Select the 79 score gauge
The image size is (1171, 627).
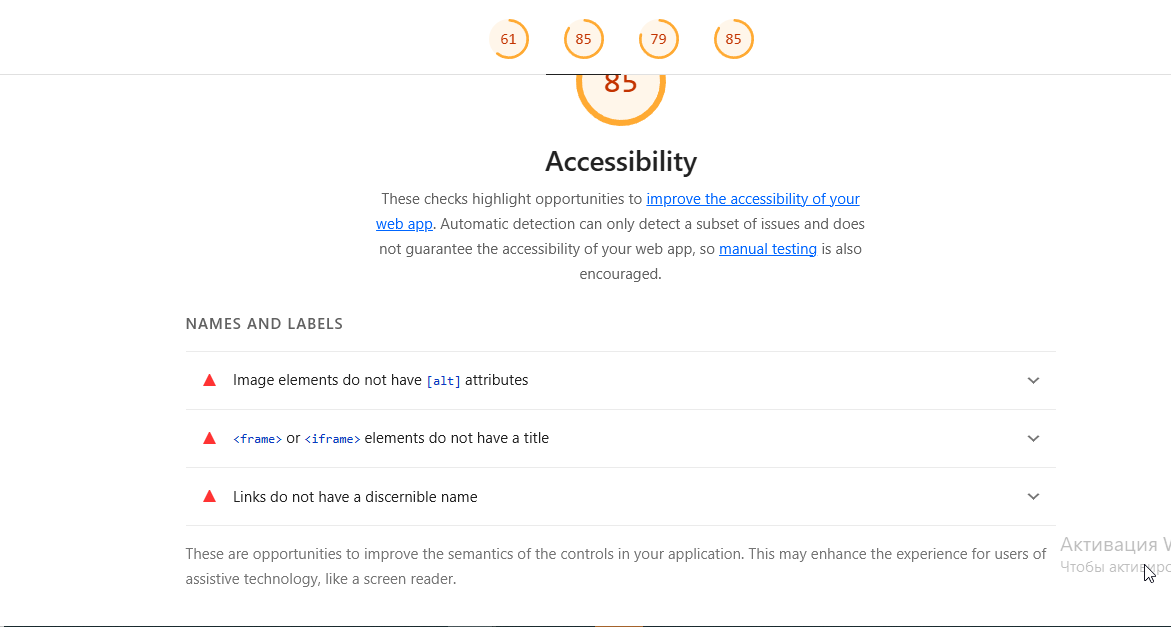click(658, 40)
